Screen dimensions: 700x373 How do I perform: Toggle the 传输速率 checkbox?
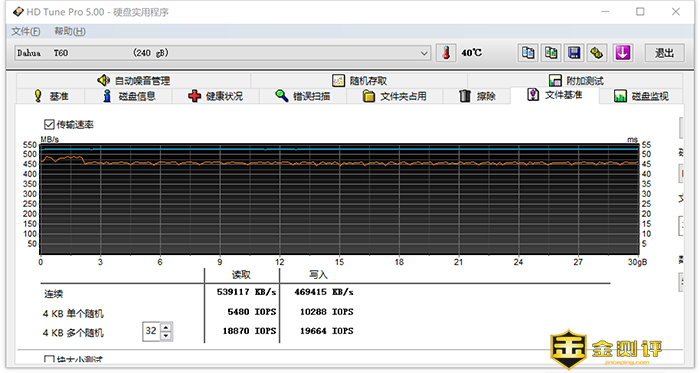(49, 124)
